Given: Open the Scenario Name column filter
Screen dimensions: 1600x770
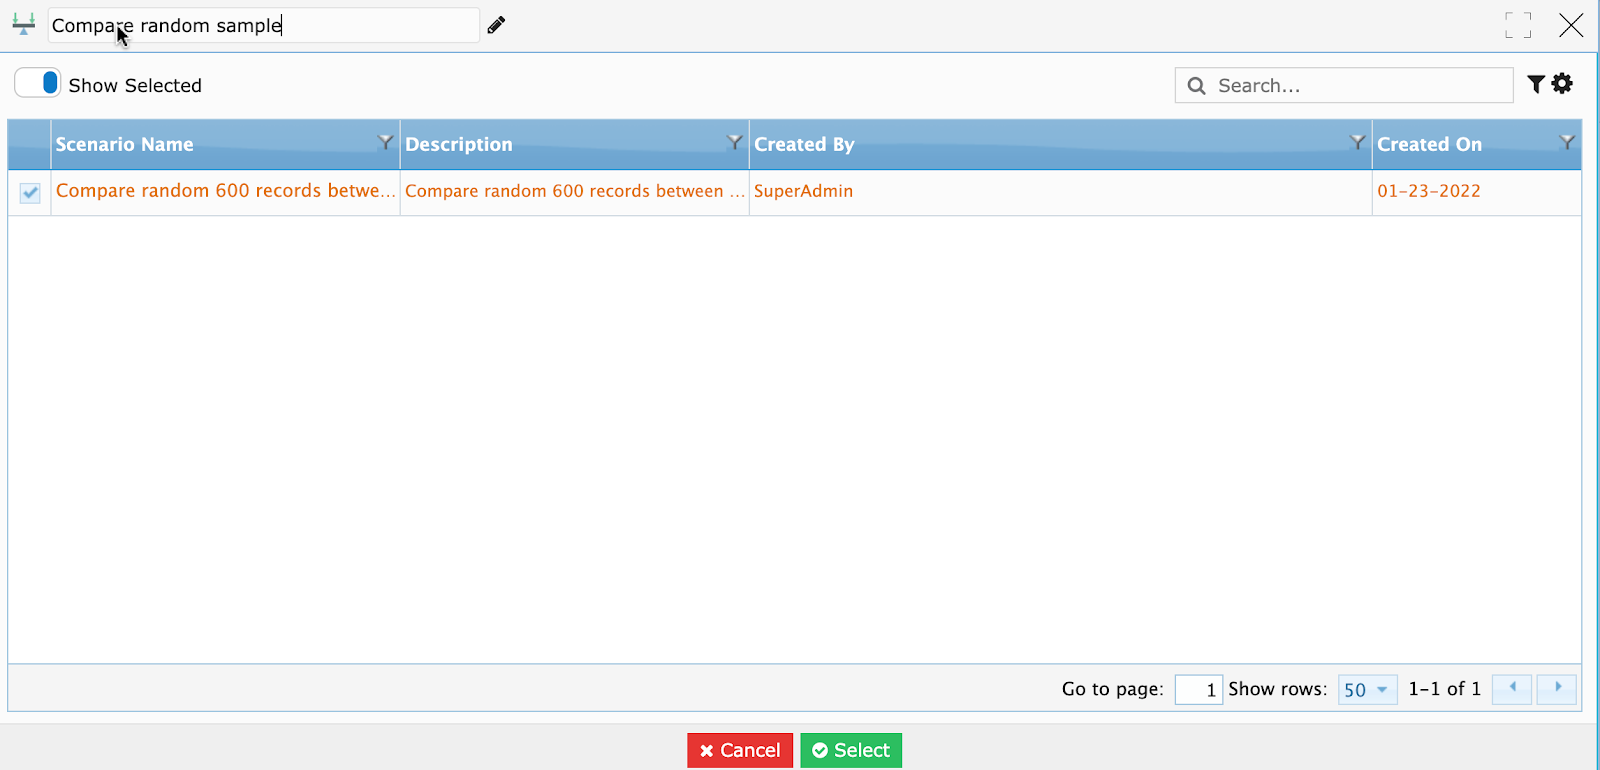Looking at the screenshot, I should coord(385,142).
